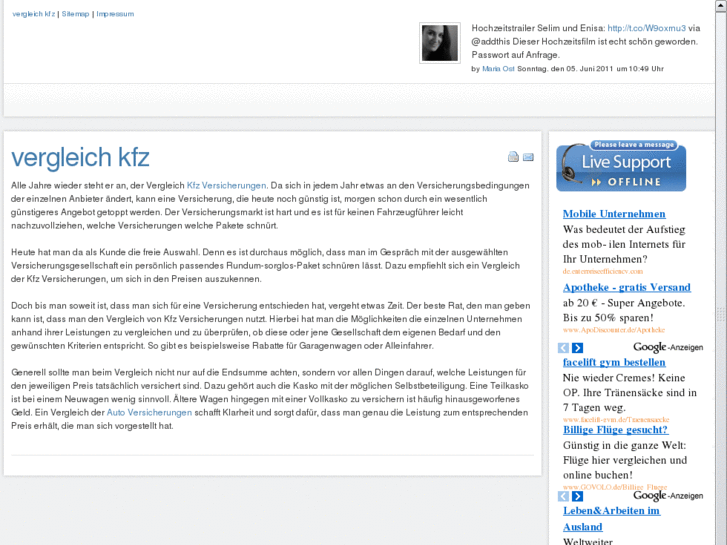Follow the 'Kfz Versicherungen' article link
Image resolution: width=727 pixels, height=545 pixels.
[x=227, y=186]
